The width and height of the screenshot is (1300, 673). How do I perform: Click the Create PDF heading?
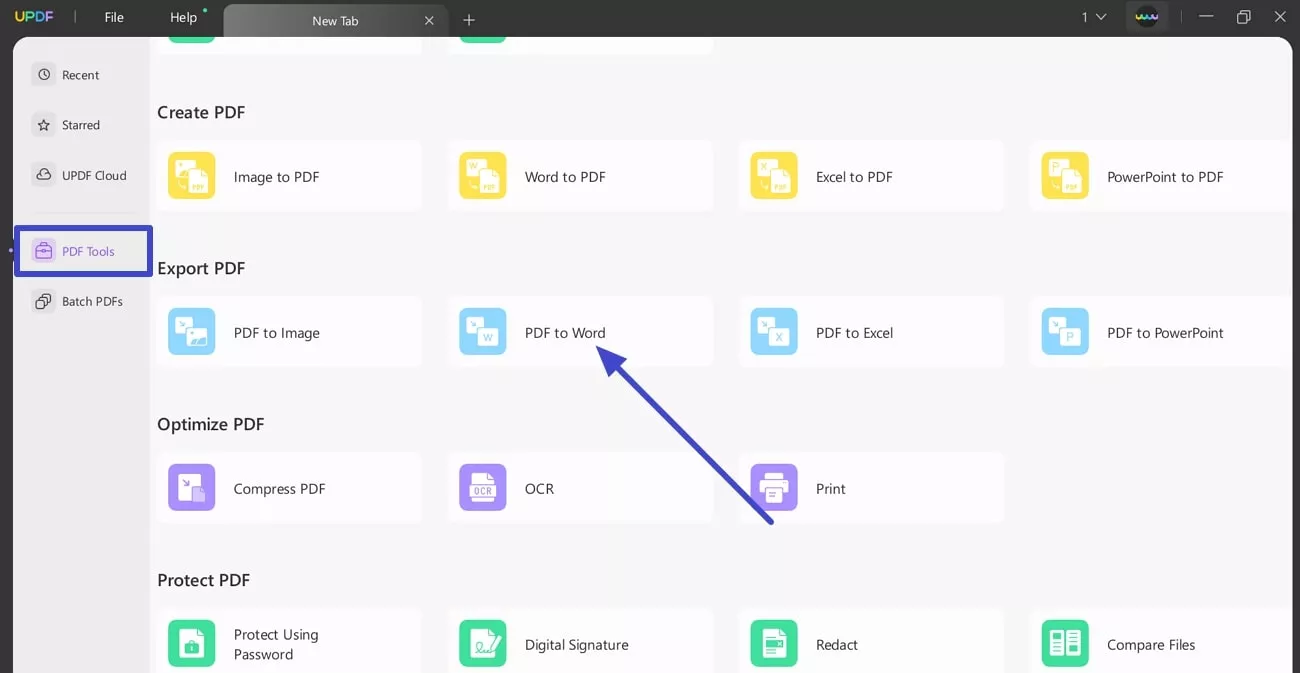click(x=201, y=112)
